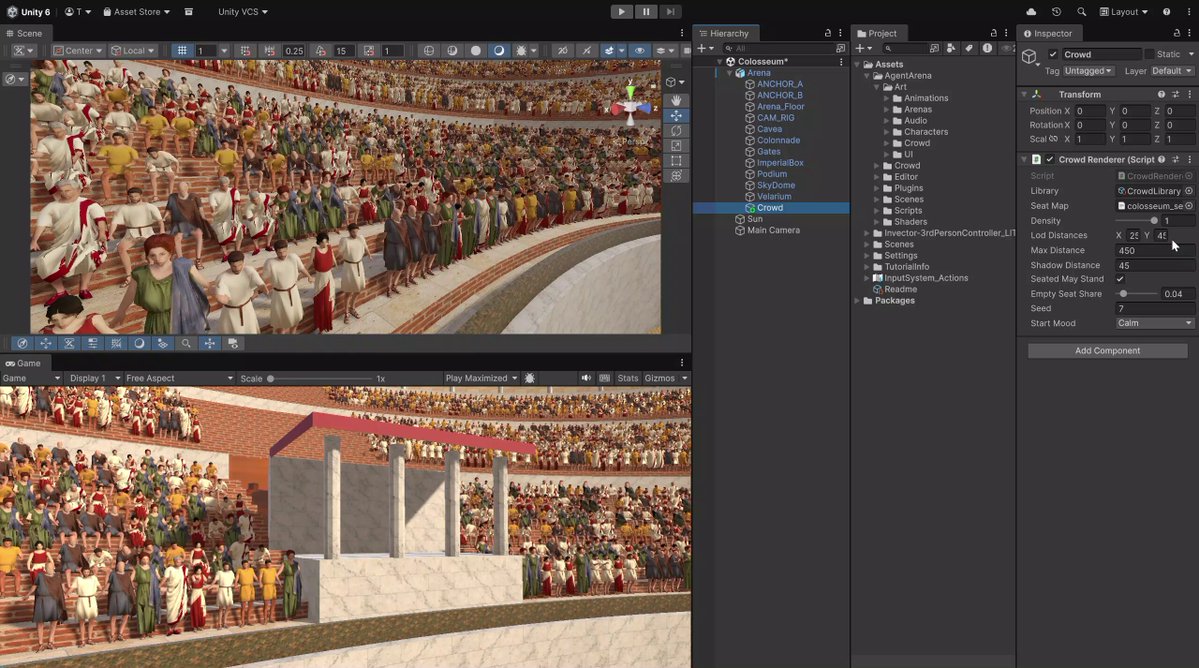Select the Rotate tool in Scene overlay
This screenshot has width=1199, height=668.
pos(676,131)
